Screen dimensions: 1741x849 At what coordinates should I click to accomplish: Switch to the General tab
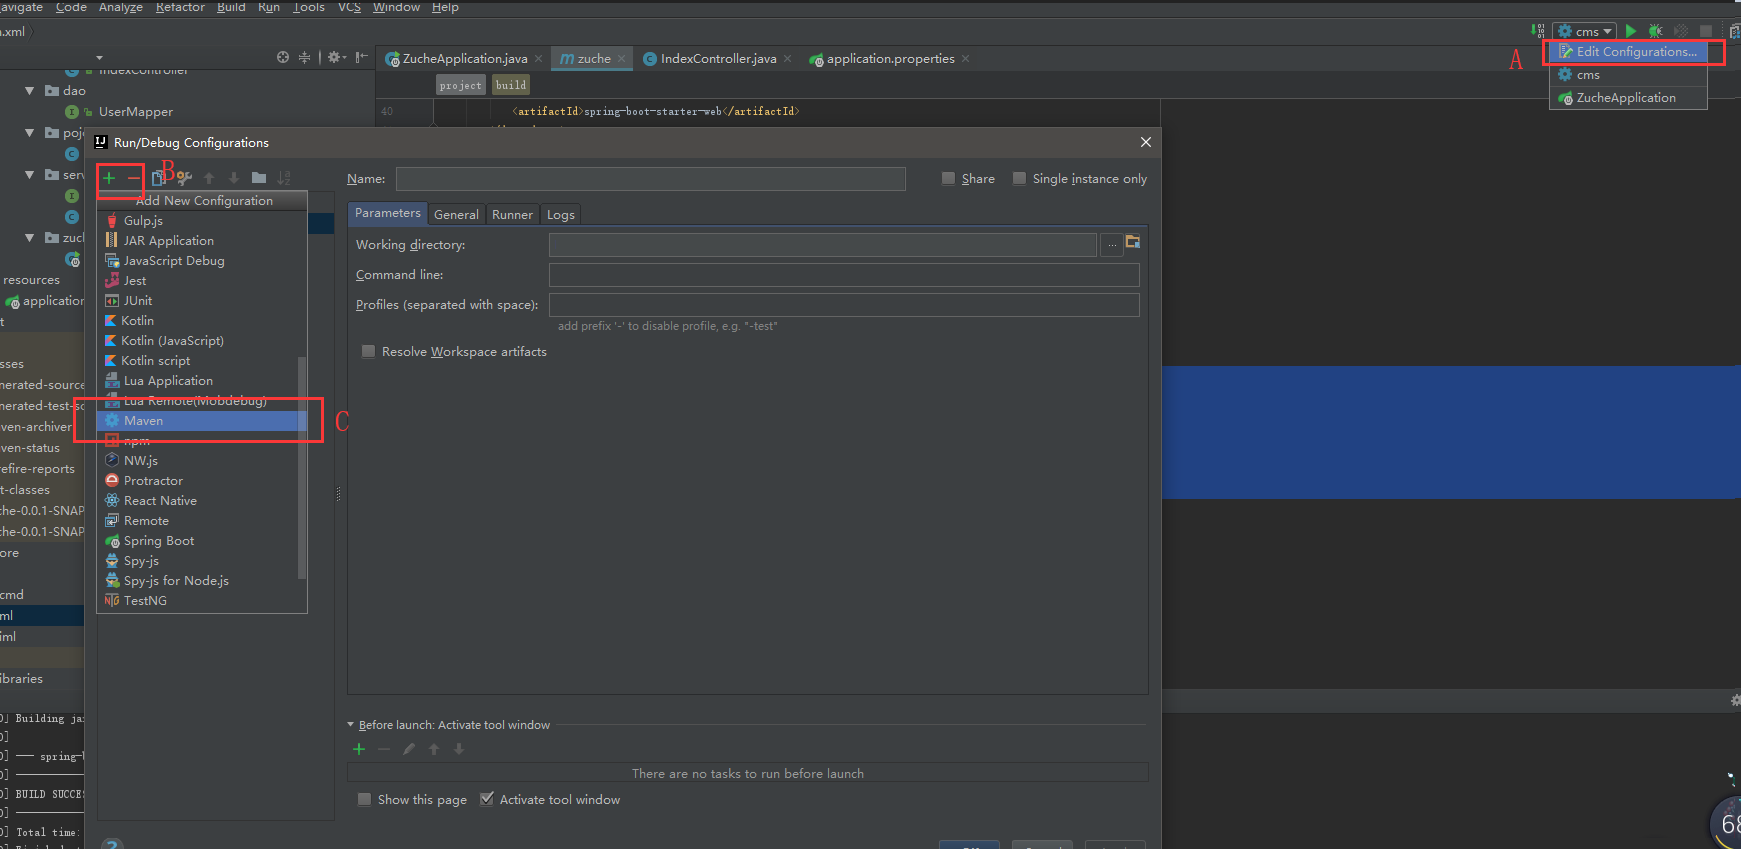456,214
